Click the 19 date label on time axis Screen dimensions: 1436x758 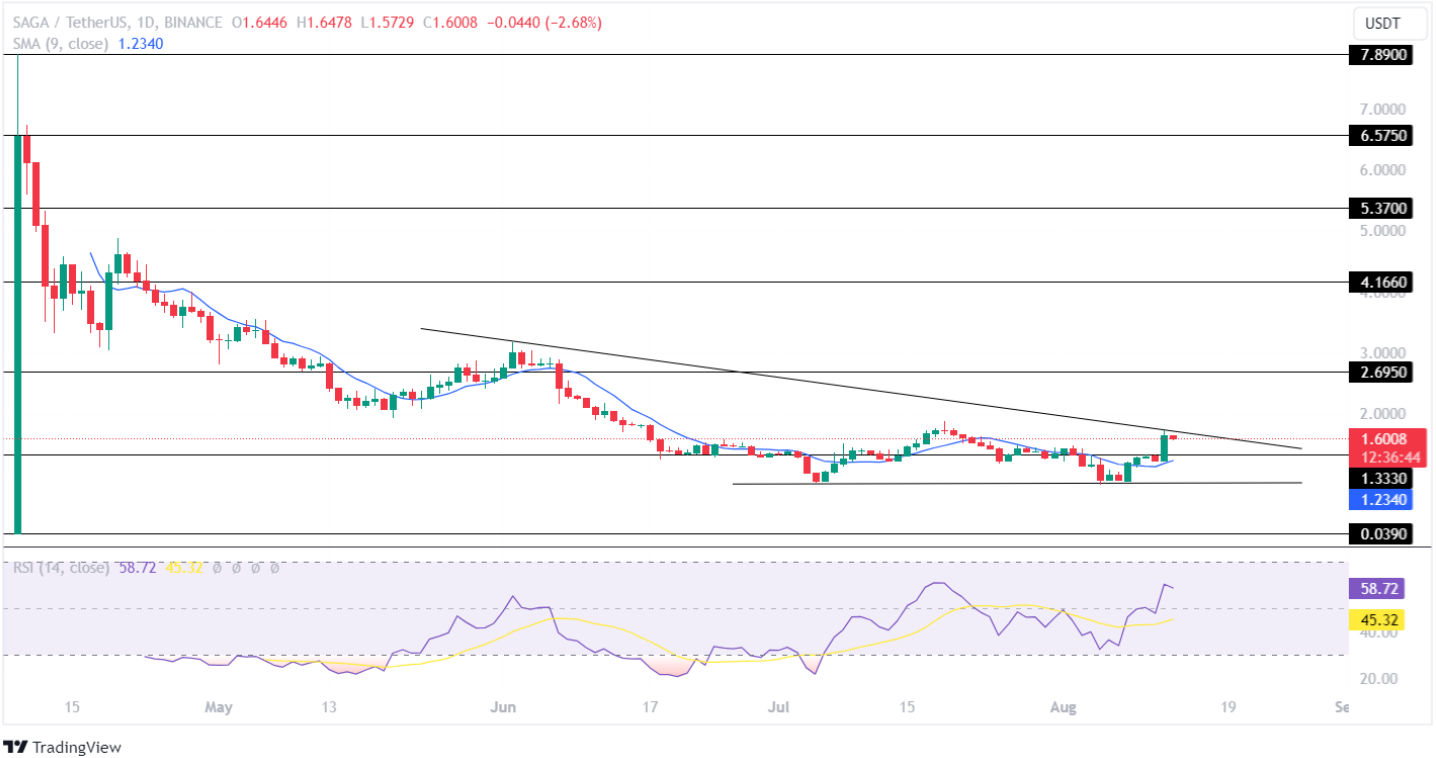(1227, 707)
